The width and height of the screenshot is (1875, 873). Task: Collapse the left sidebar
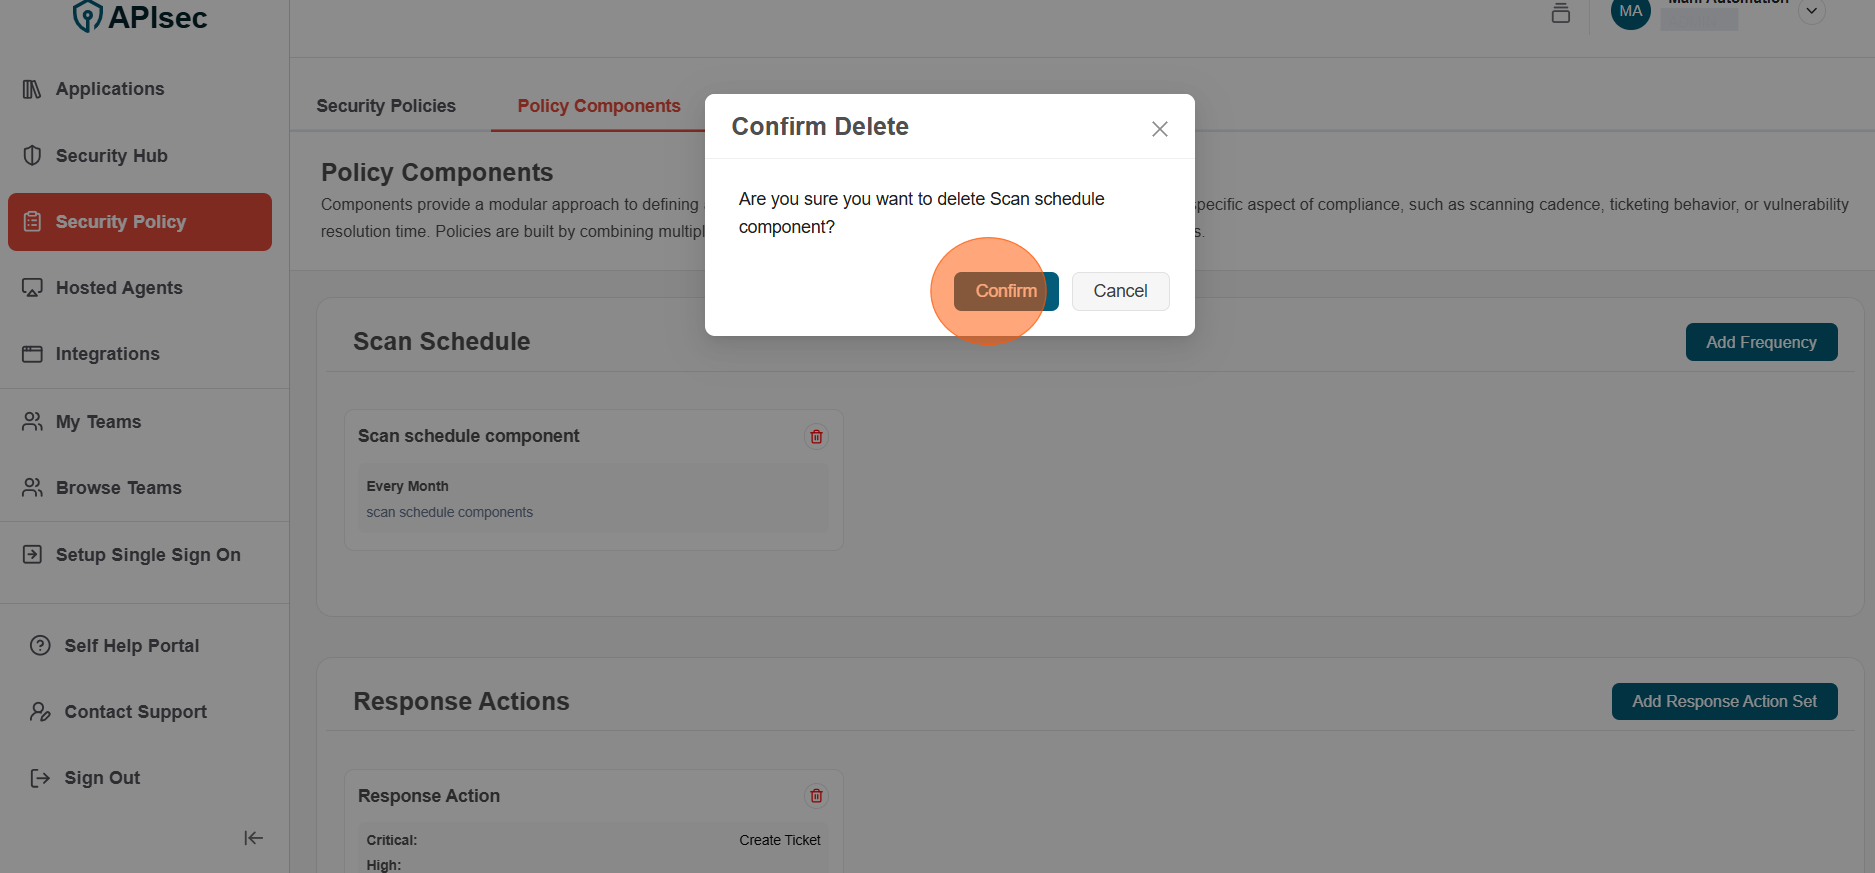(253, 838)
